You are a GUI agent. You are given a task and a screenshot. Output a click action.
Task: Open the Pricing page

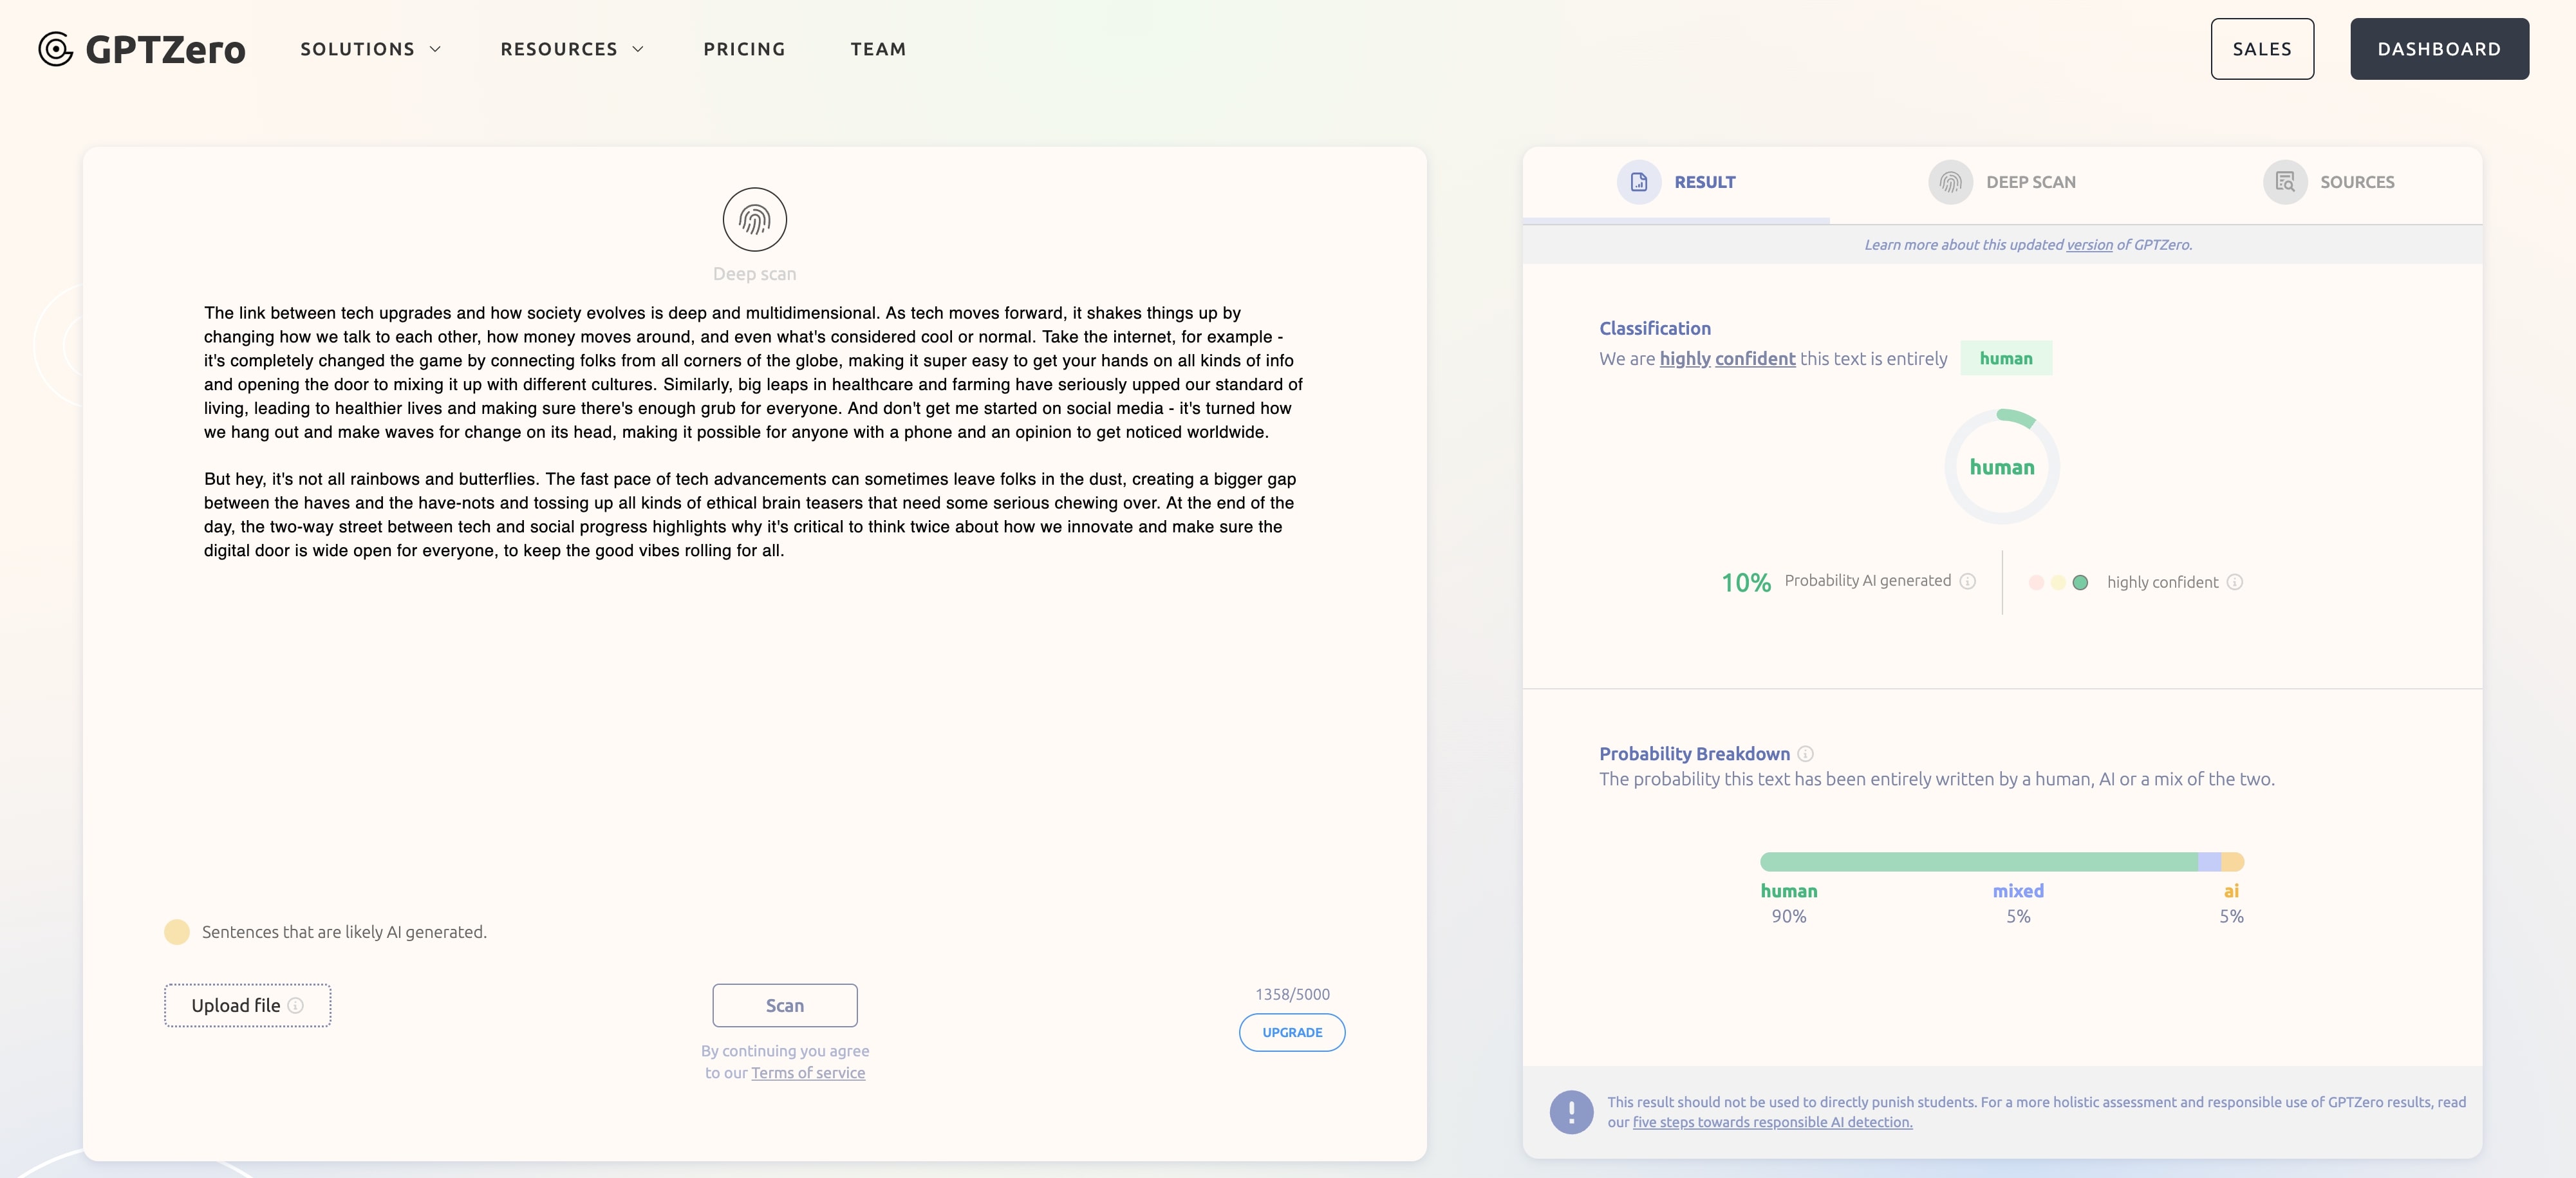(744, 49)
